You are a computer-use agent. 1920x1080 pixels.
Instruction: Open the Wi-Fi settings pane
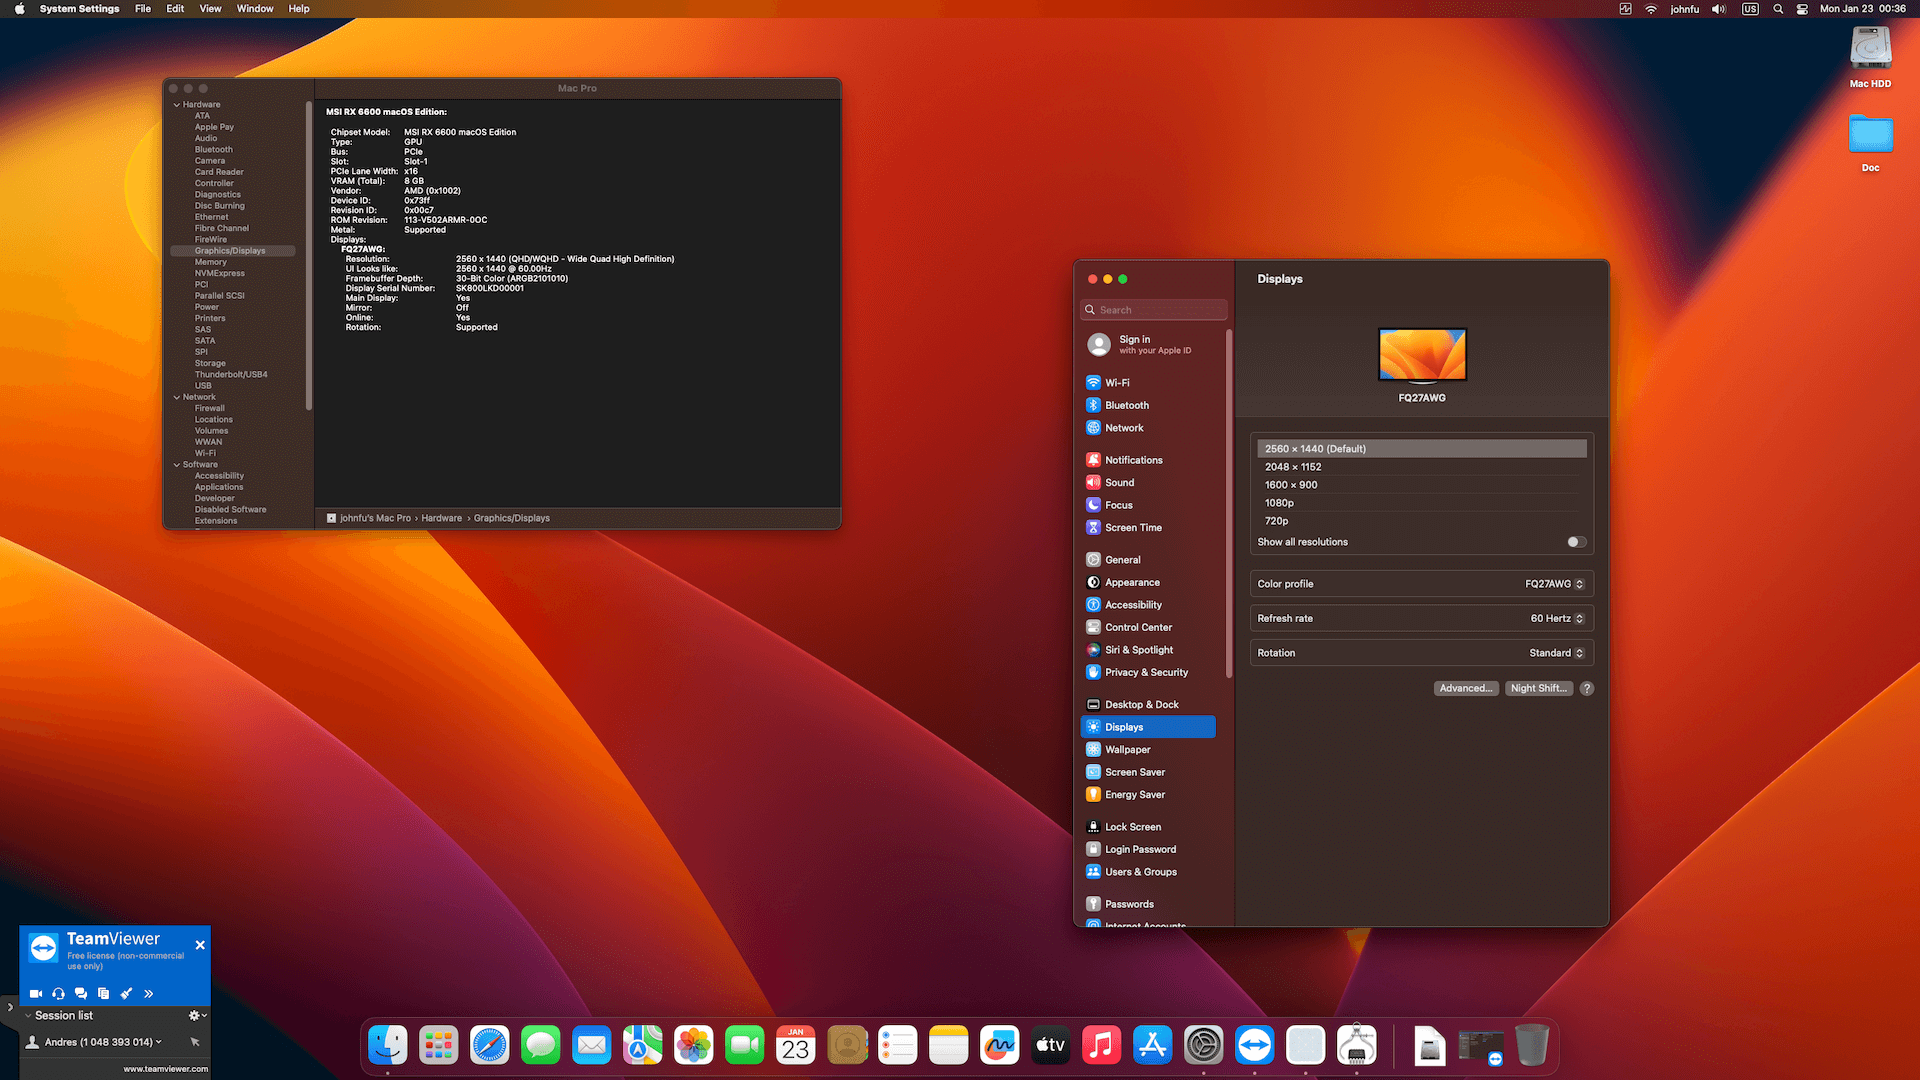1148,383
